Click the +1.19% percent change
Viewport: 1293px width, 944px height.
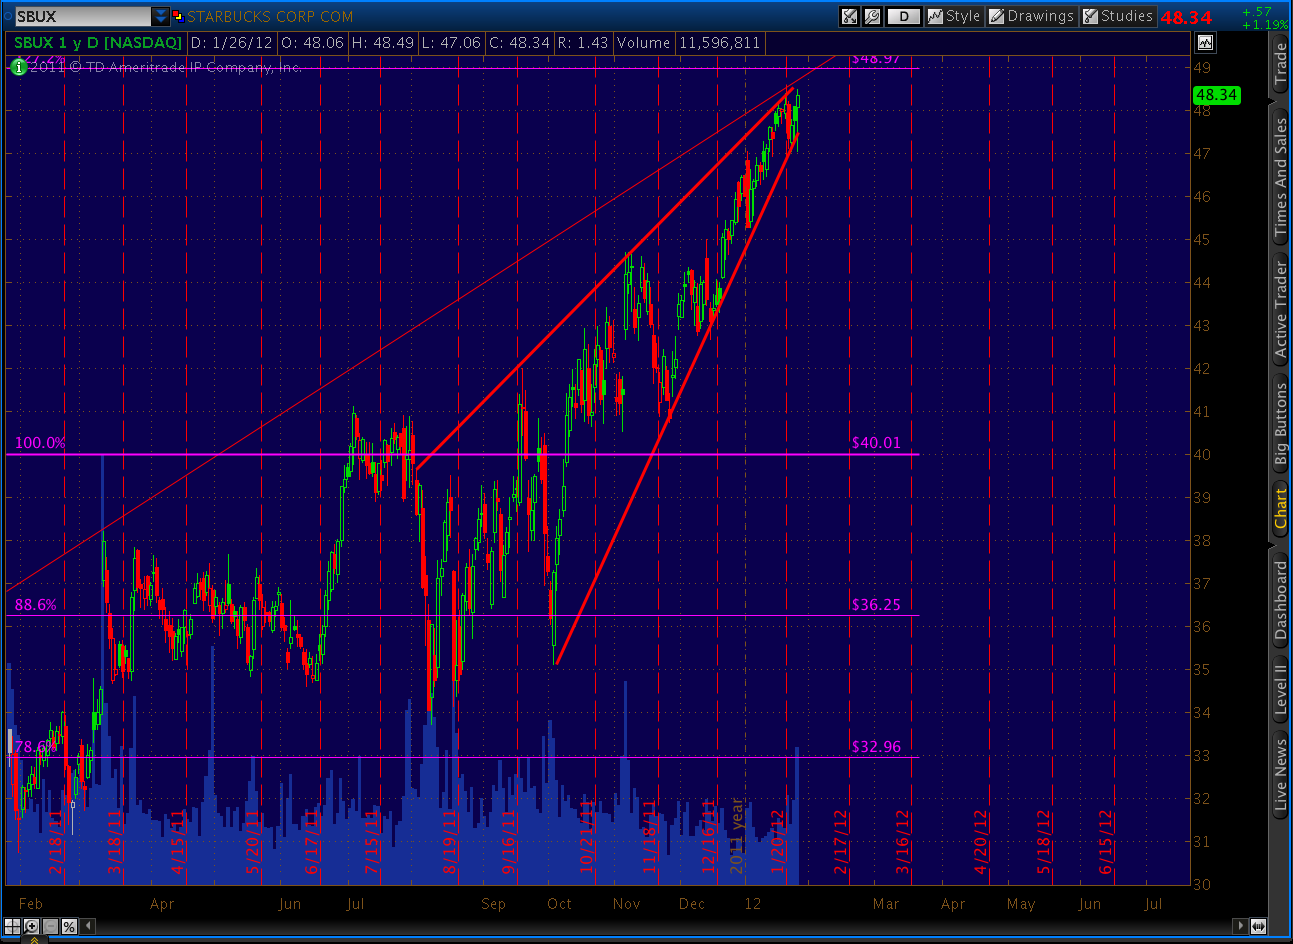tap(1265, 24)
